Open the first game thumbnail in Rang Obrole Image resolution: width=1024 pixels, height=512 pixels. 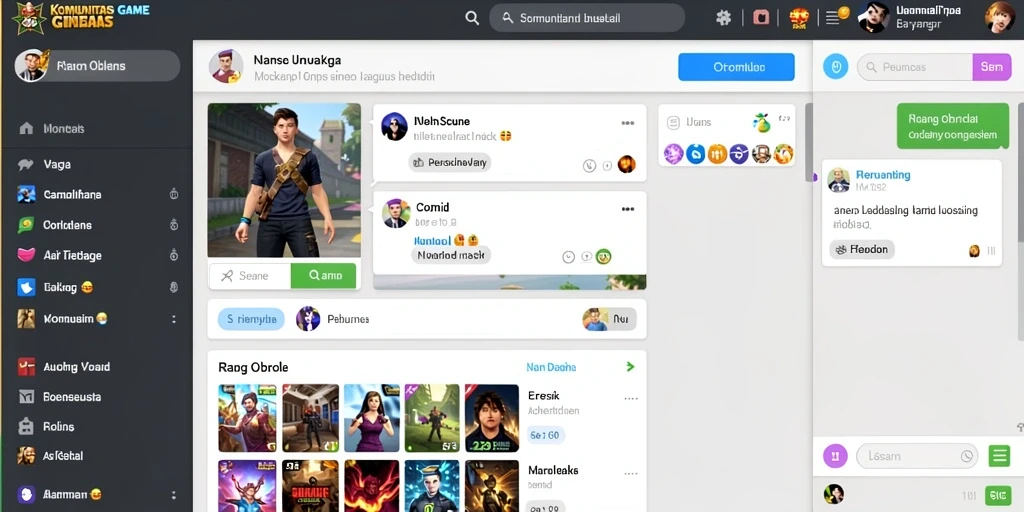pos(247,418)
